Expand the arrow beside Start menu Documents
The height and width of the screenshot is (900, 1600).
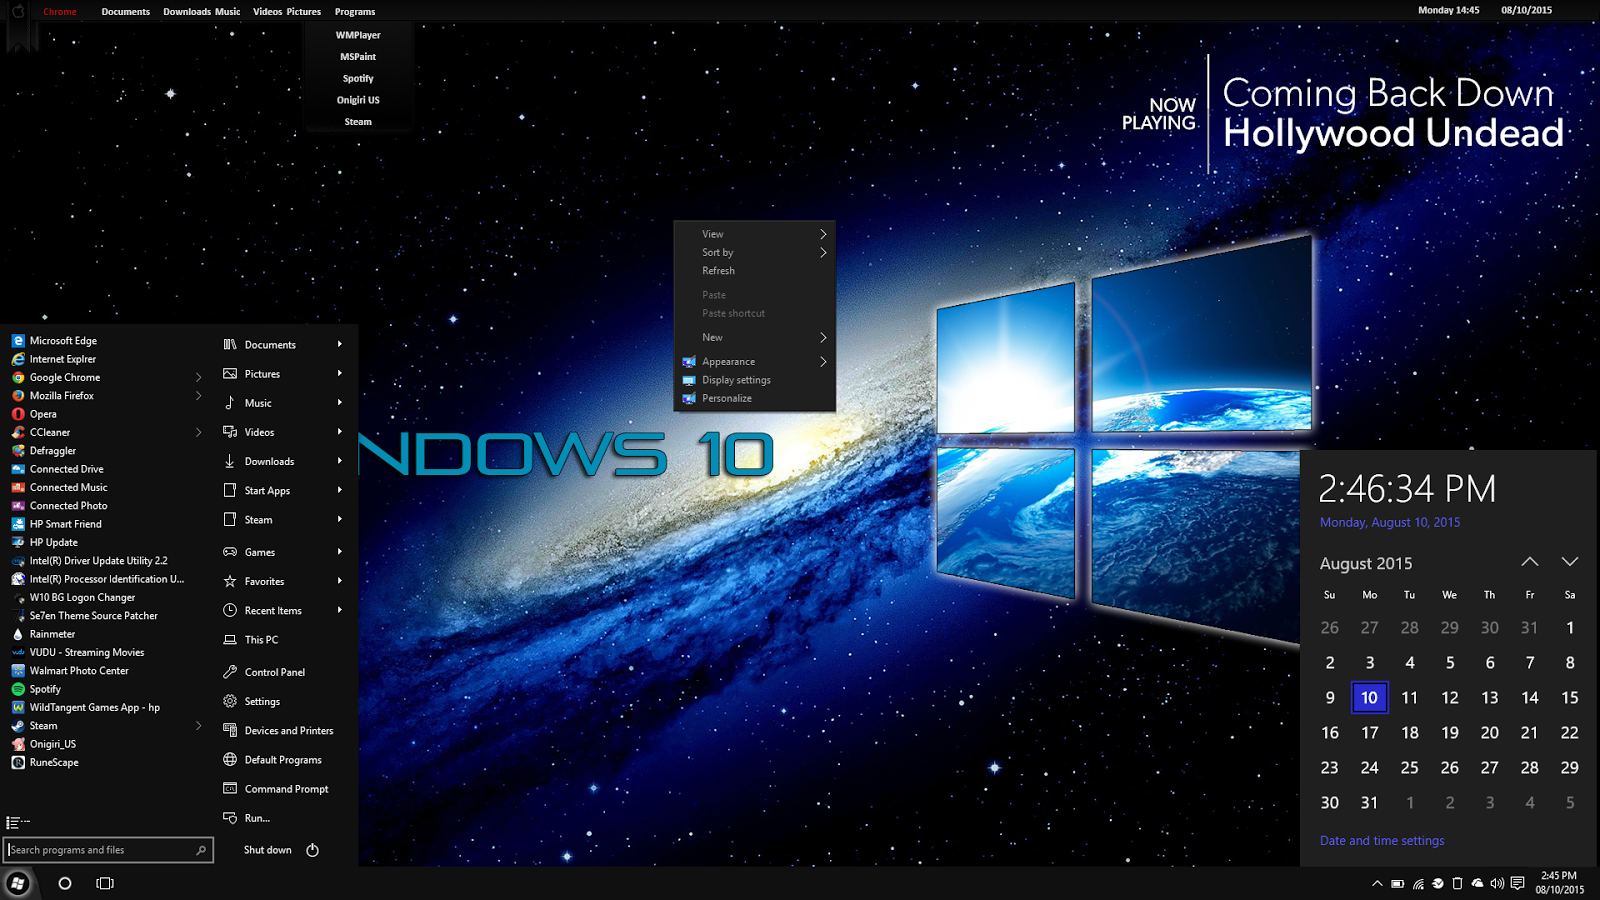(340, 344)
